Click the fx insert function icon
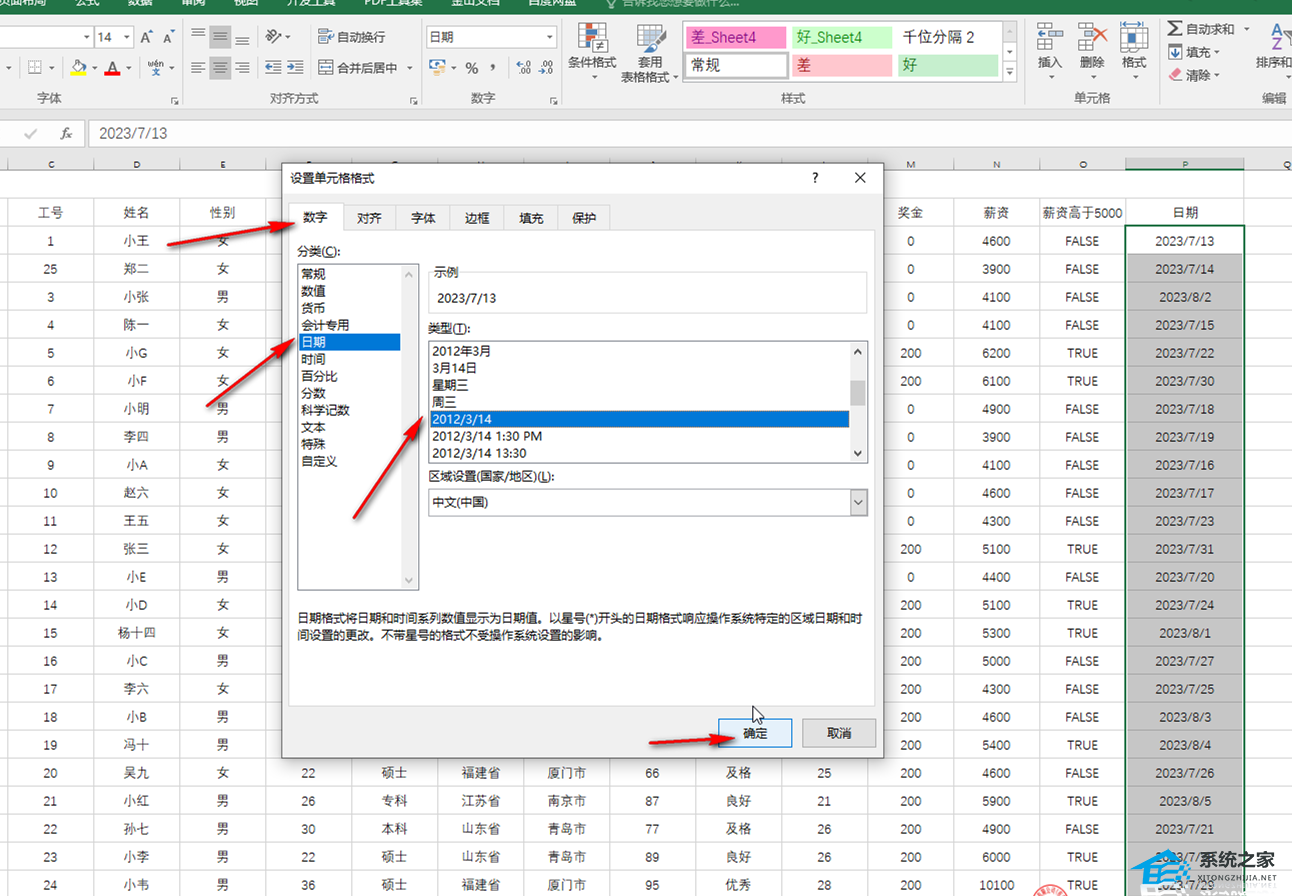 (66, 133)
